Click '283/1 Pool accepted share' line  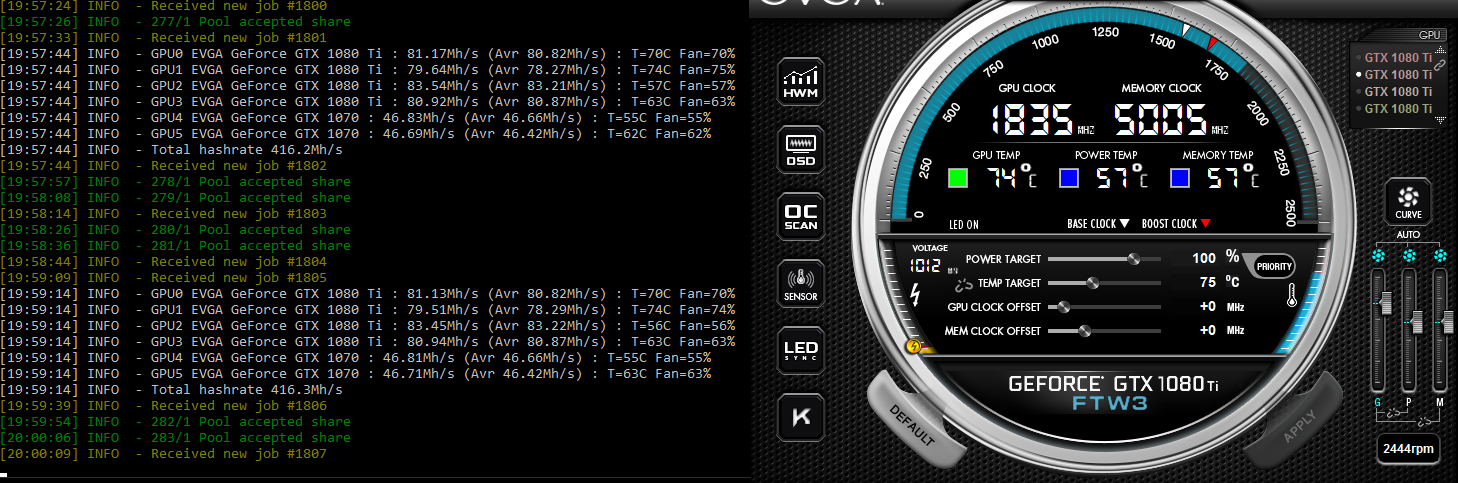[250, 438]
